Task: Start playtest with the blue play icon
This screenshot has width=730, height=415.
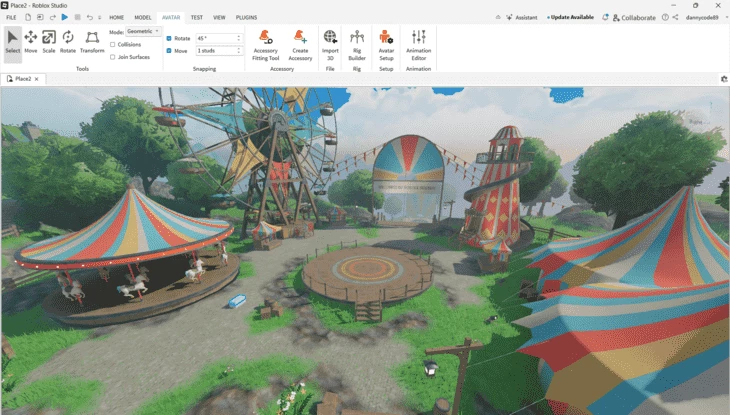Action: click(x=65, y=17)
